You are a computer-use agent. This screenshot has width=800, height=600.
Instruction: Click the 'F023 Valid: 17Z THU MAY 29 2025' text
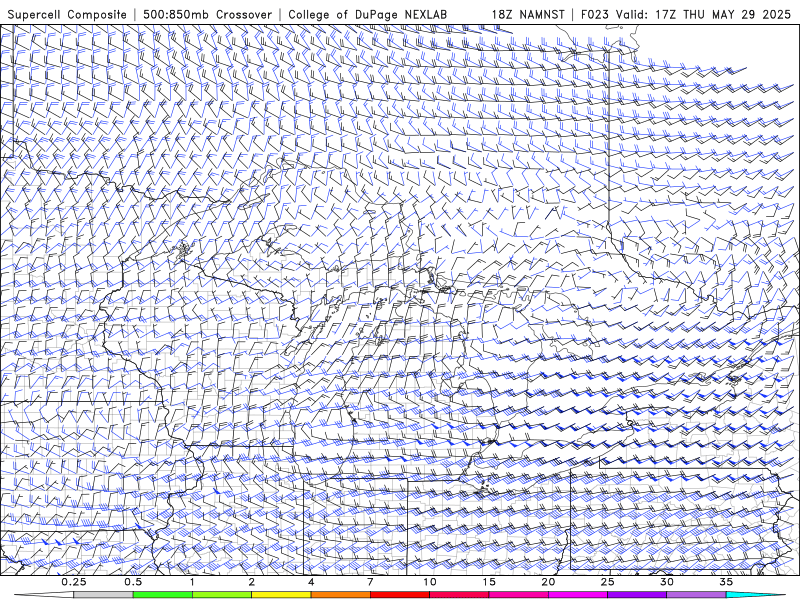(686, 14)
